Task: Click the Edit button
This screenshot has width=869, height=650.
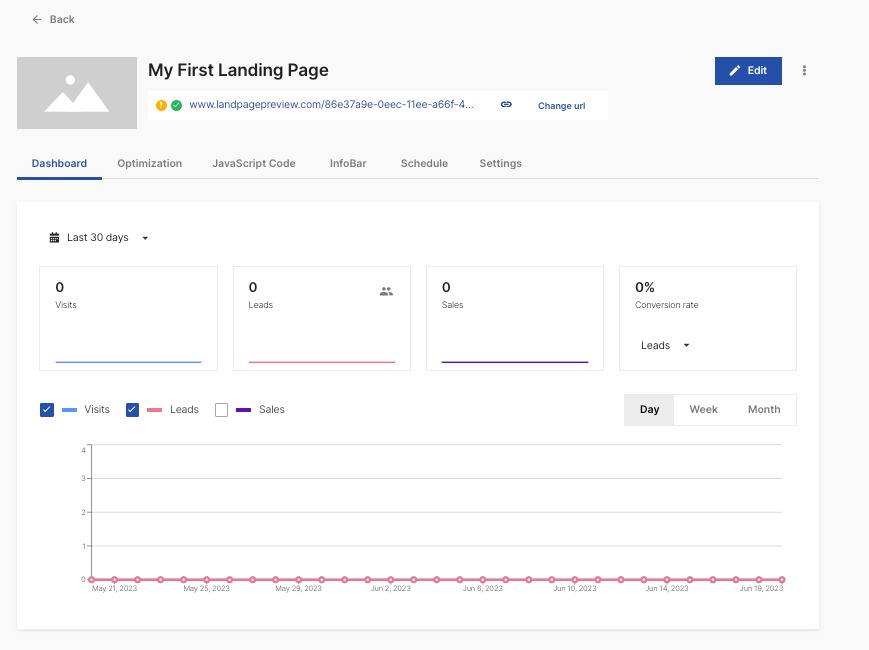Action: [x=748, y=71]
